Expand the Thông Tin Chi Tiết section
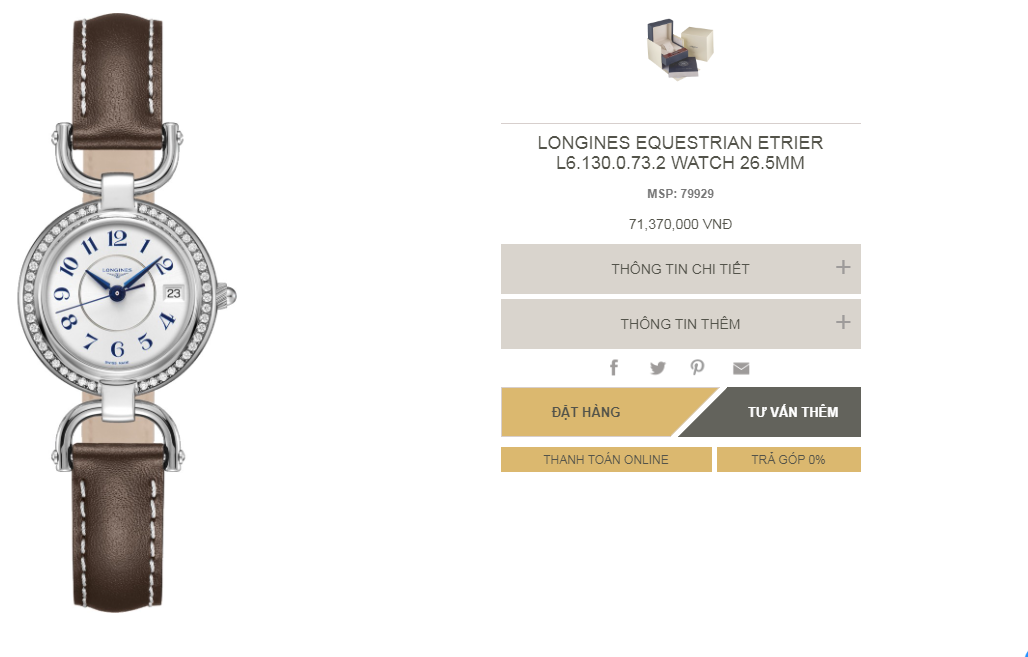Viewport: 1028px width, 657px height. pyautogui.click(x=680, y=269)
